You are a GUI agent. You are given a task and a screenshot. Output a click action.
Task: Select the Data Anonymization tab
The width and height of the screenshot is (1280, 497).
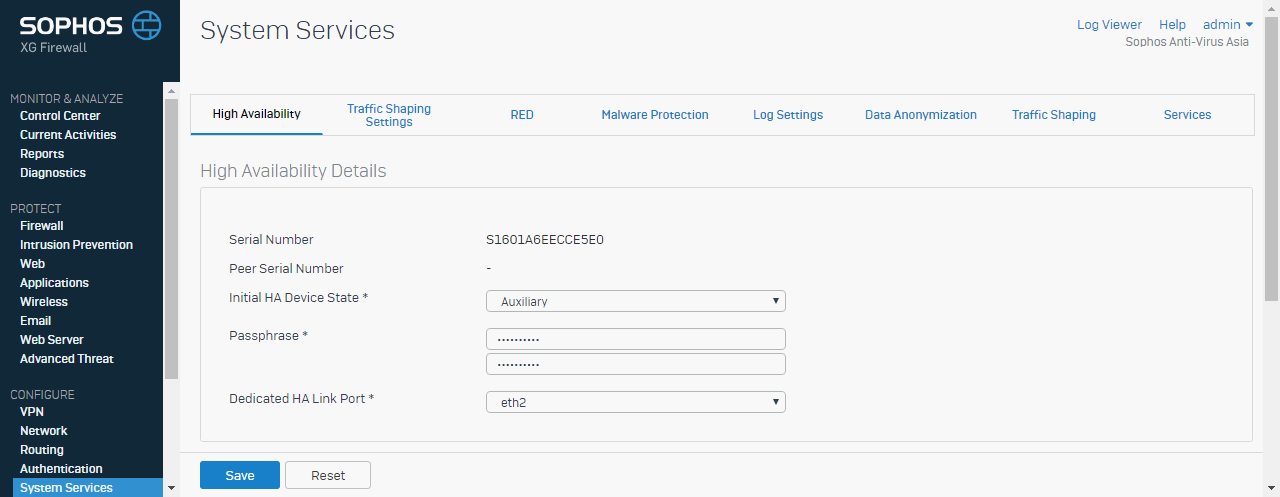[921, 115]
